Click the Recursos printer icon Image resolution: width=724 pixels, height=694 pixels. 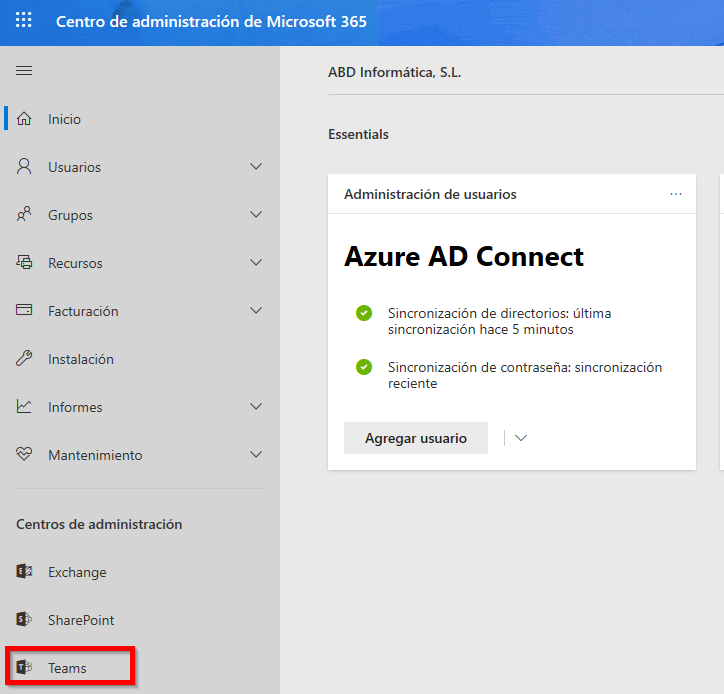24,262
